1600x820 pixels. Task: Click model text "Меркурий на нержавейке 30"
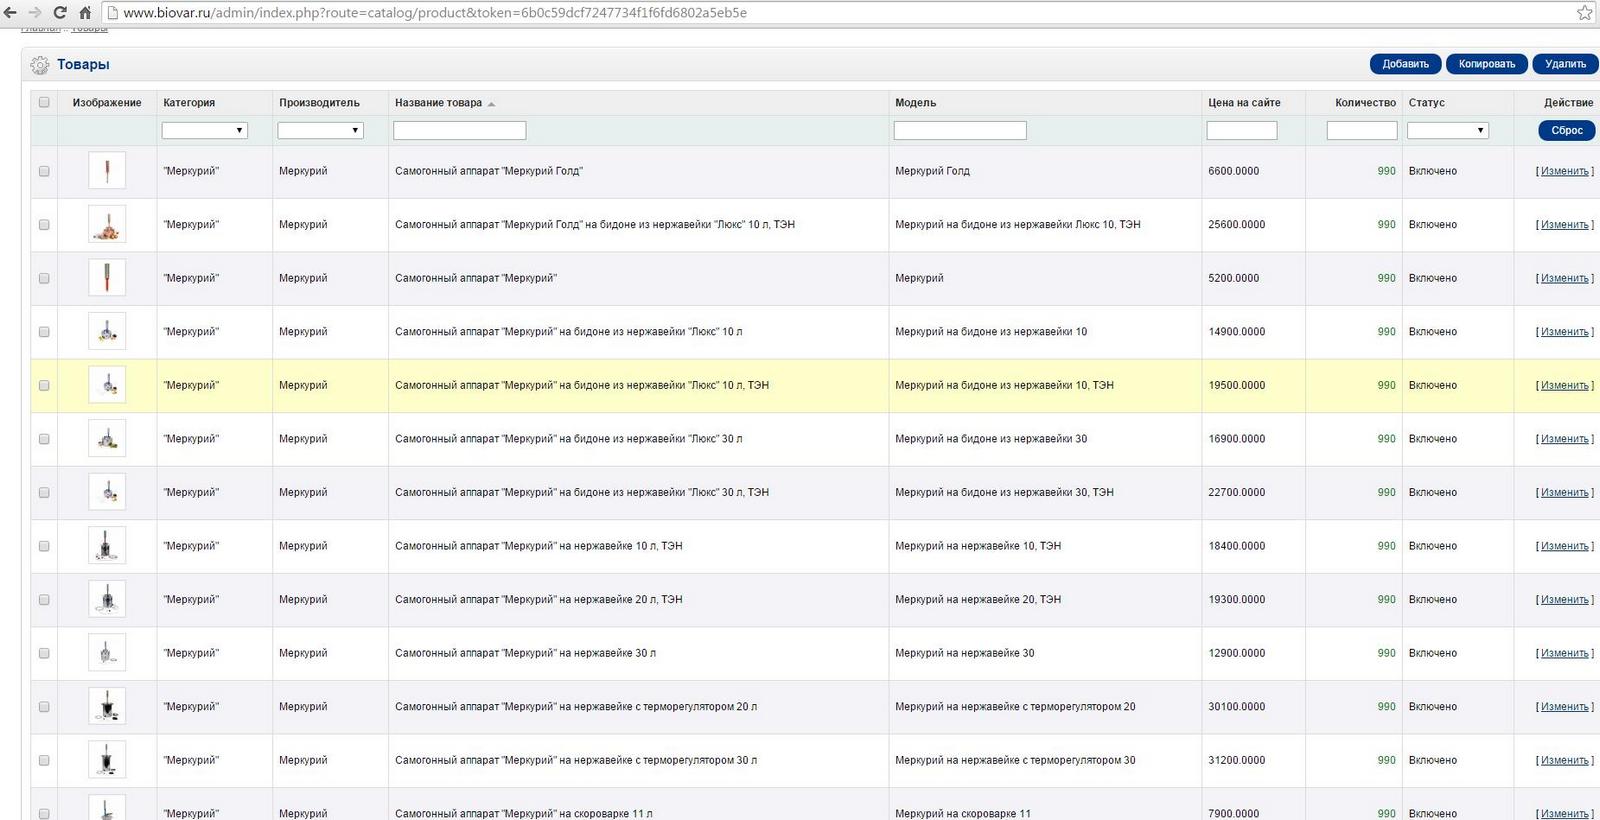[965, 653]
